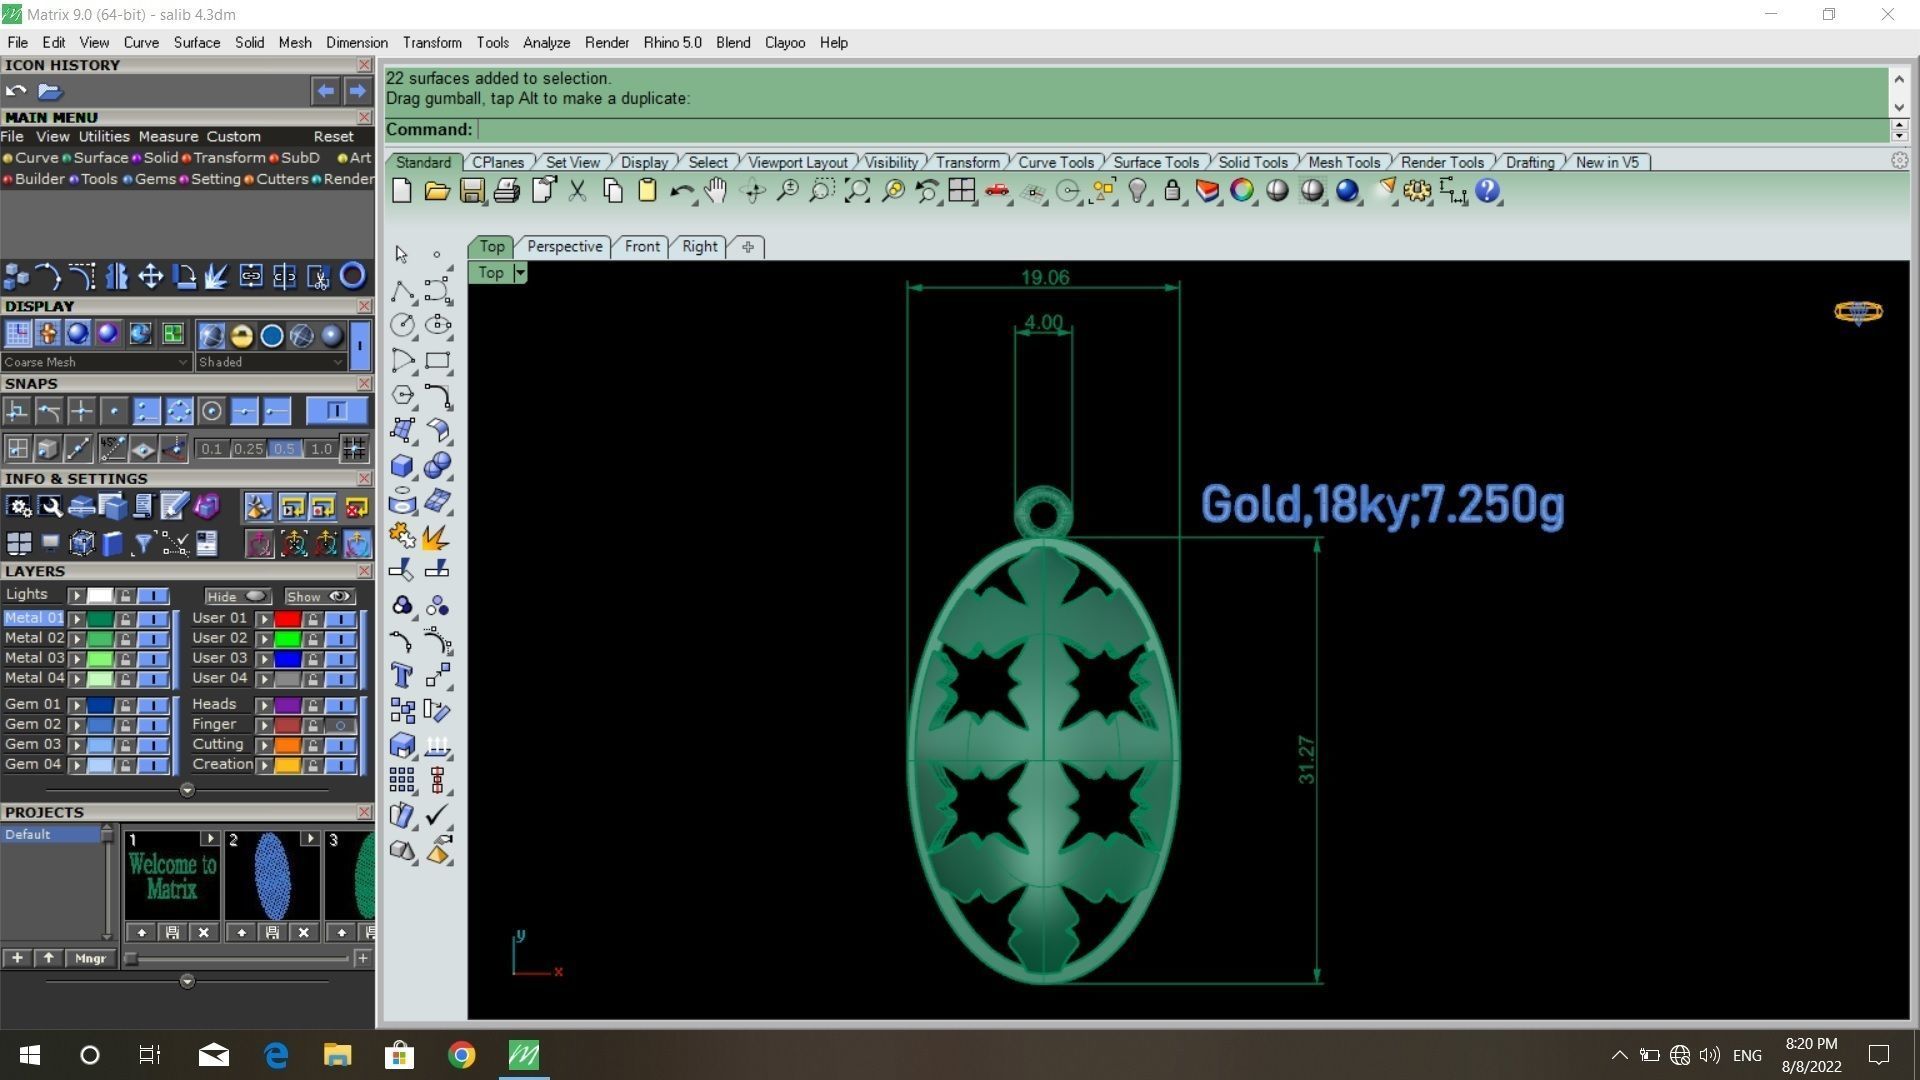Click the Cut scissors icon
1920x1080 pixels.
577,191
